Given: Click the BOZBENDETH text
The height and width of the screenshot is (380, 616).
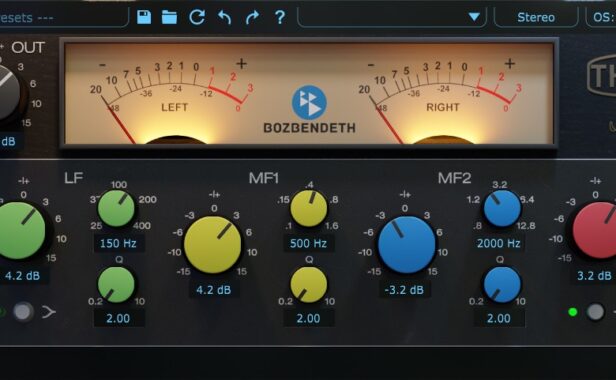Looking at the screenshot, I should (x=310, y=128).
